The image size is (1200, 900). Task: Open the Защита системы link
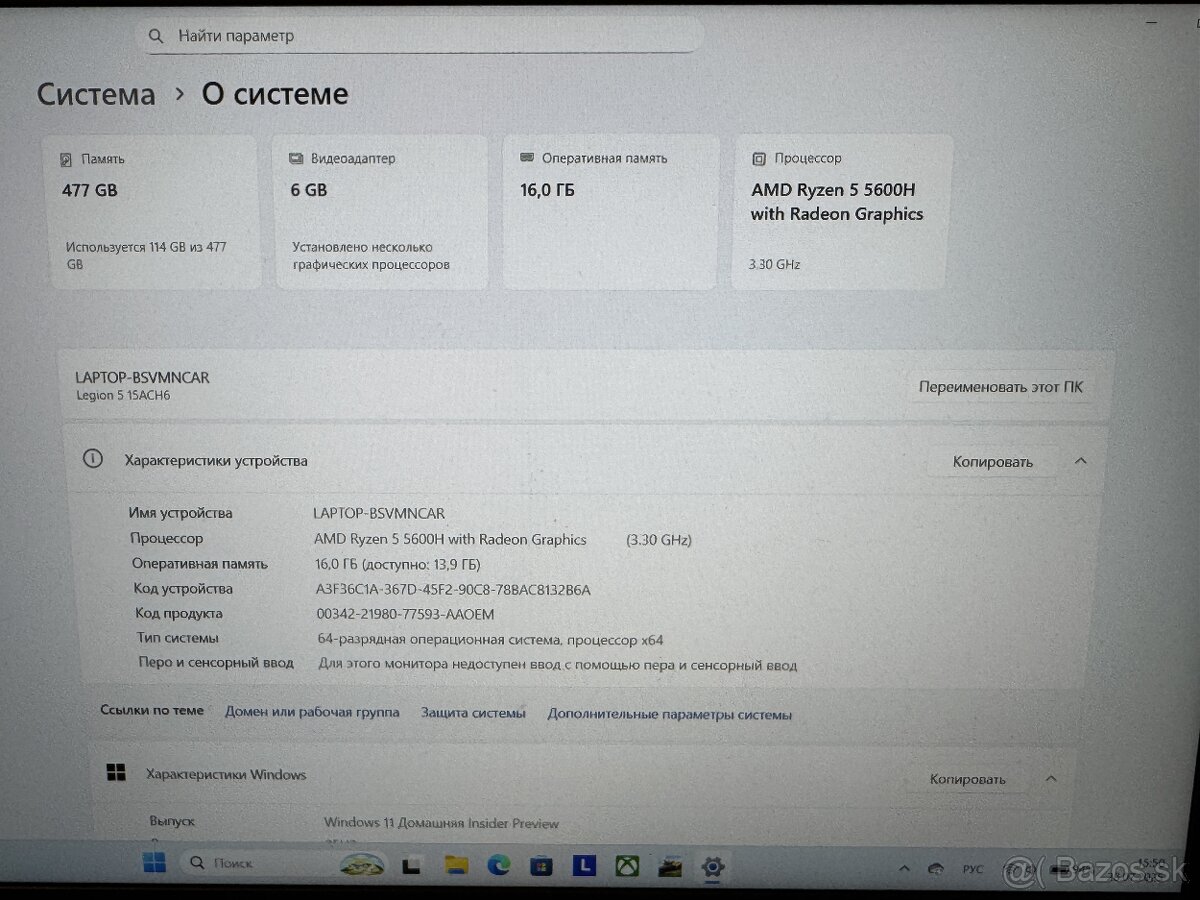[473, 713]
